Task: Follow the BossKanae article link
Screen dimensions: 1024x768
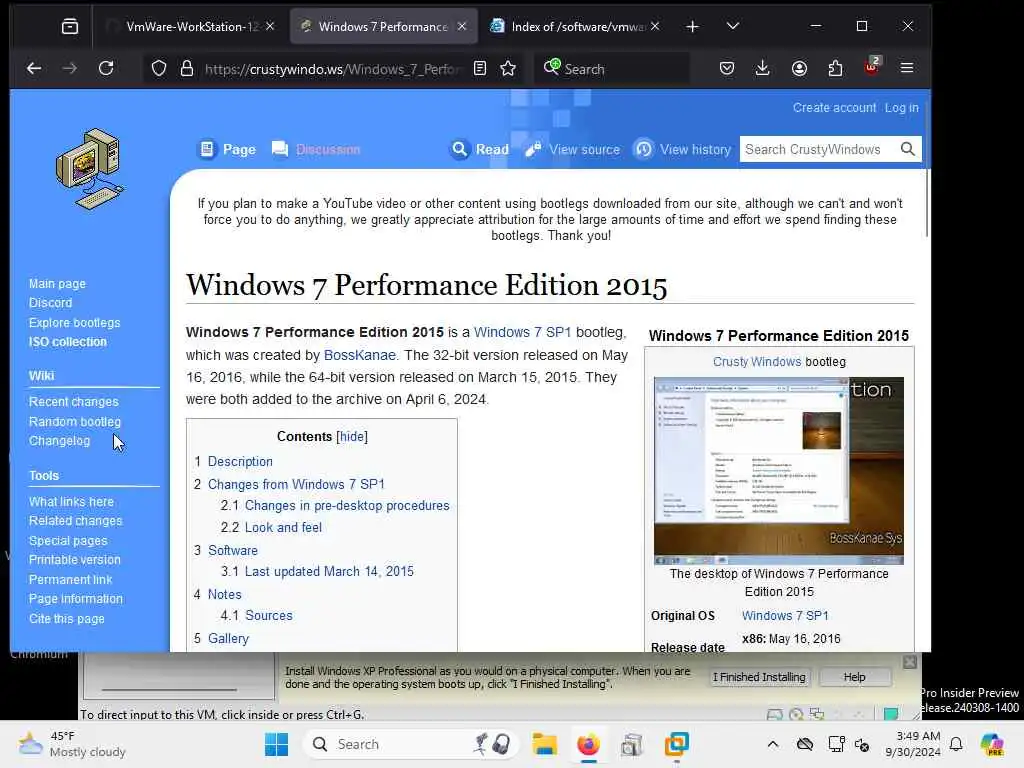Action: pyautogui.click(x=360, y=355)
